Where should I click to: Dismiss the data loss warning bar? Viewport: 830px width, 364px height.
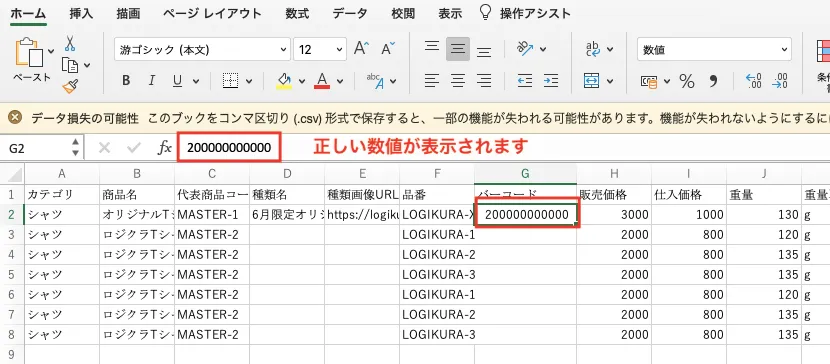point(15,117)
